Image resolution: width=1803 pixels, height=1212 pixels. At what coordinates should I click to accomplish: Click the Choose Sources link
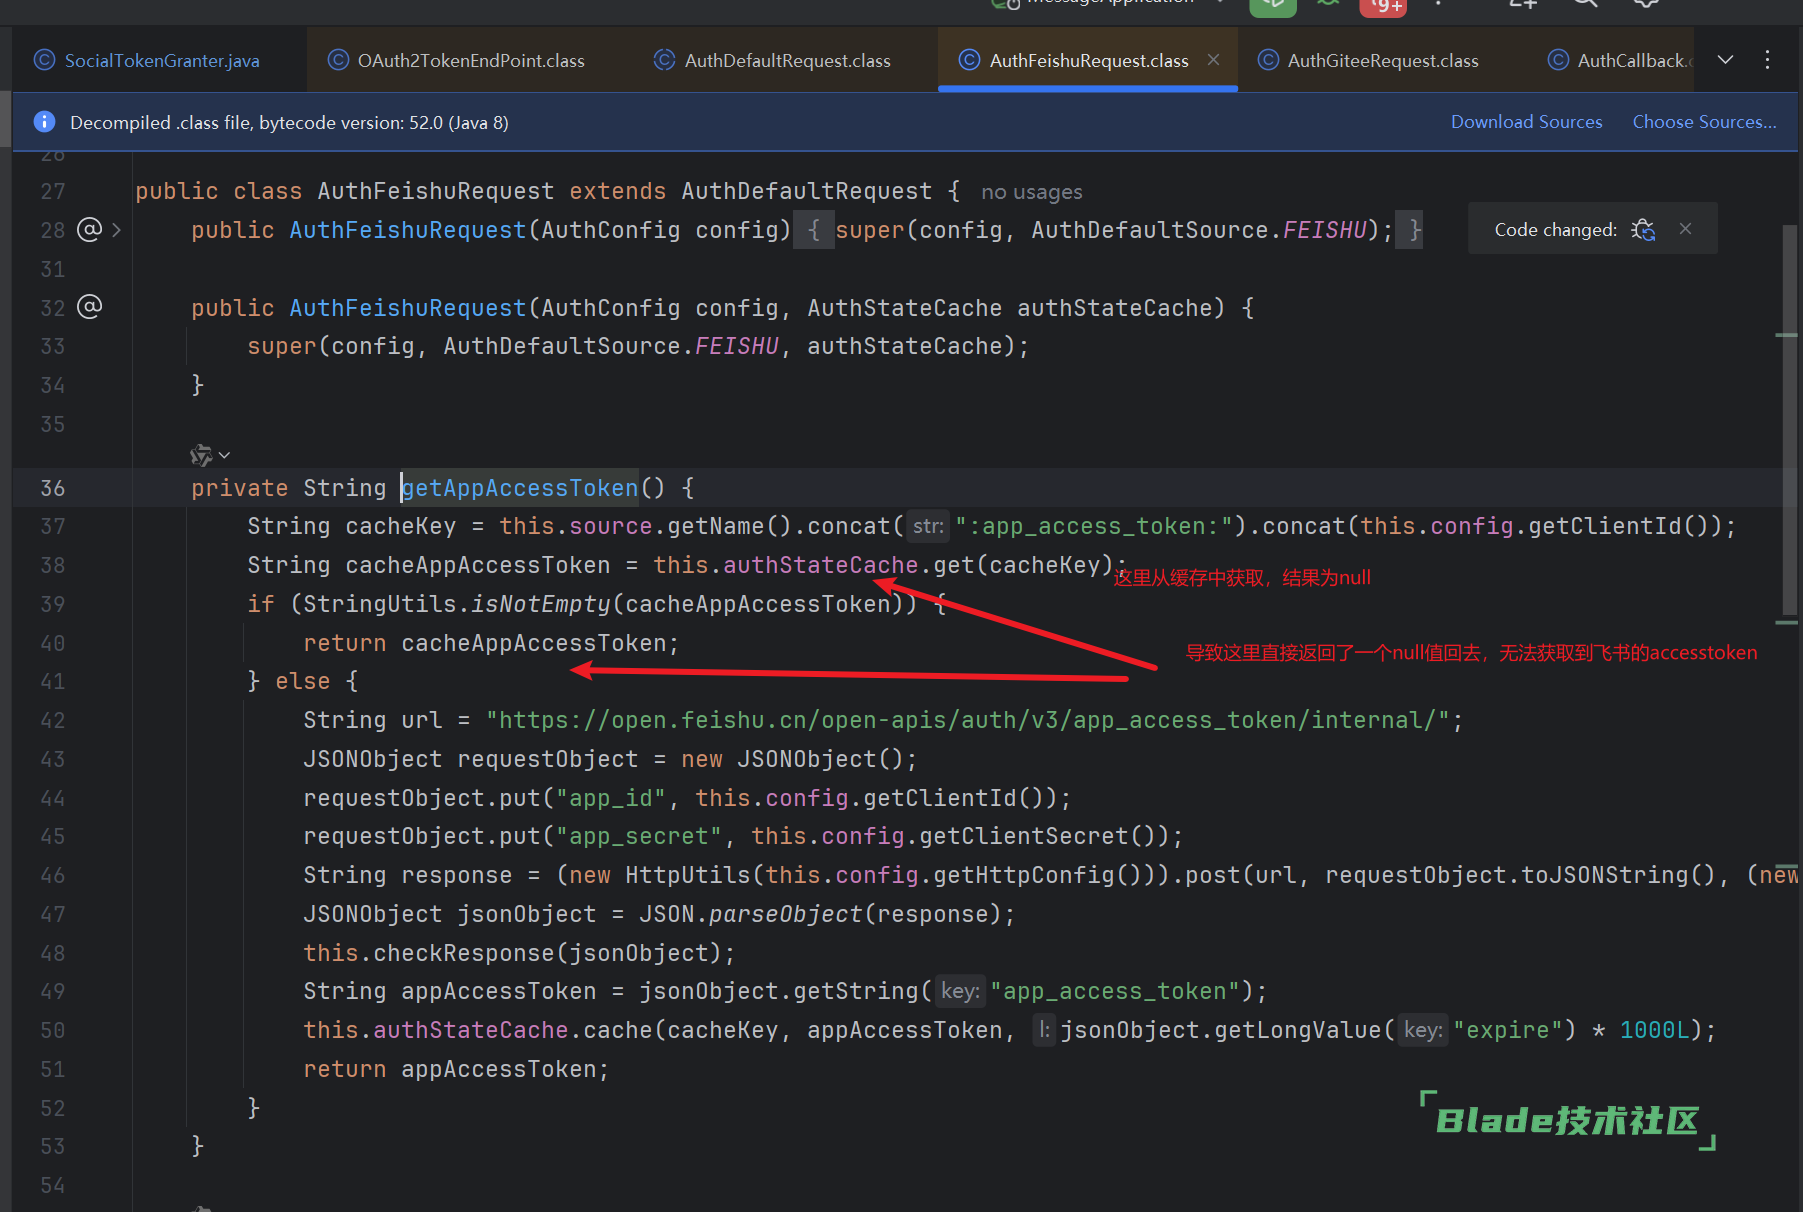point(1704,122)
